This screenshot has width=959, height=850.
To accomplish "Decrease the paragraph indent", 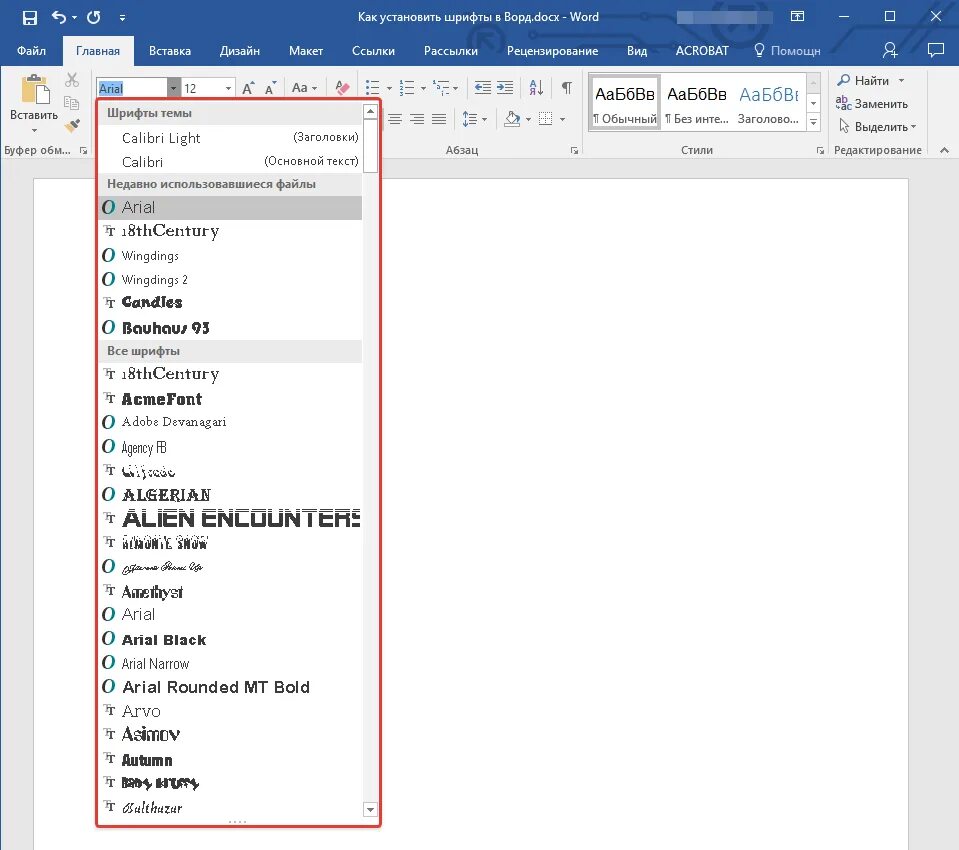I will point(483,88).
